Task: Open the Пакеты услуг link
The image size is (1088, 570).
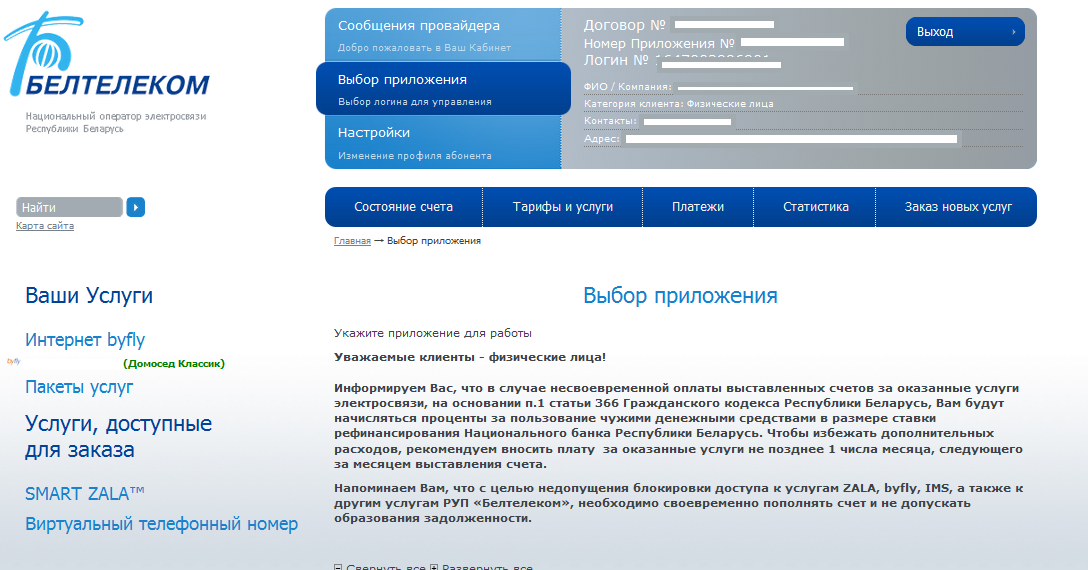Action: [x=79, y=387]
